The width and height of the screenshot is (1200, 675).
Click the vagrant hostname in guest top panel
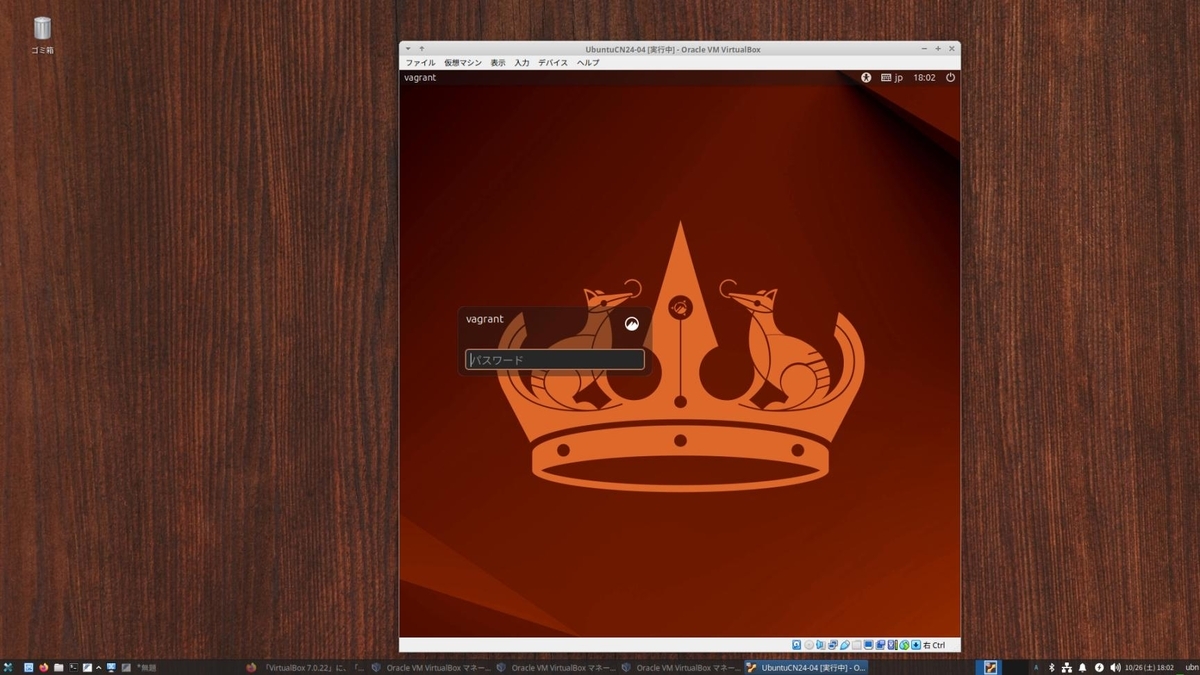420,77
